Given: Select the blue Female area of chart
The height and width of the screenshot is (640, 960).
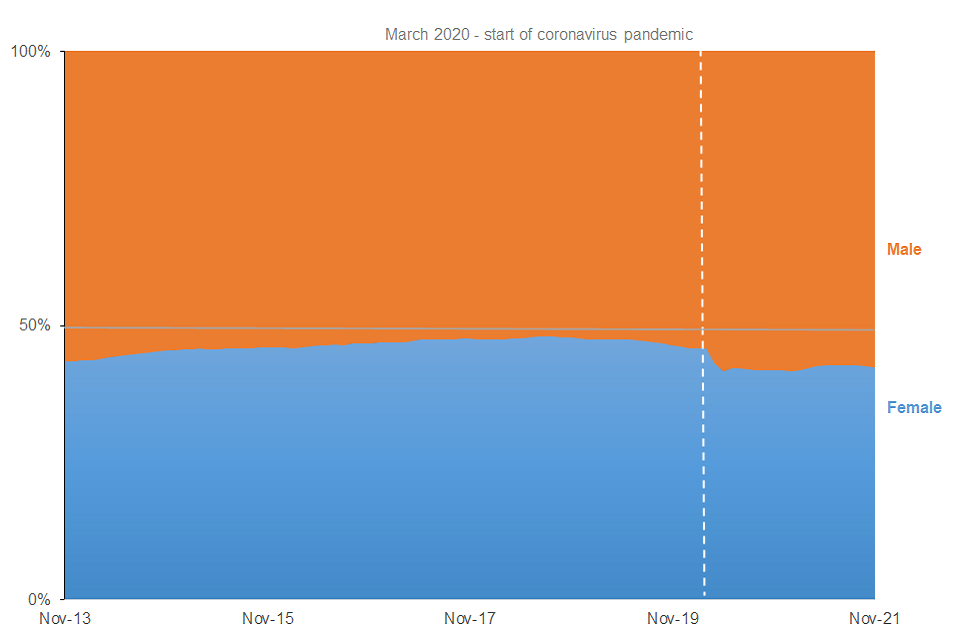Looking at the screenshot, I should tap(400, 480).
